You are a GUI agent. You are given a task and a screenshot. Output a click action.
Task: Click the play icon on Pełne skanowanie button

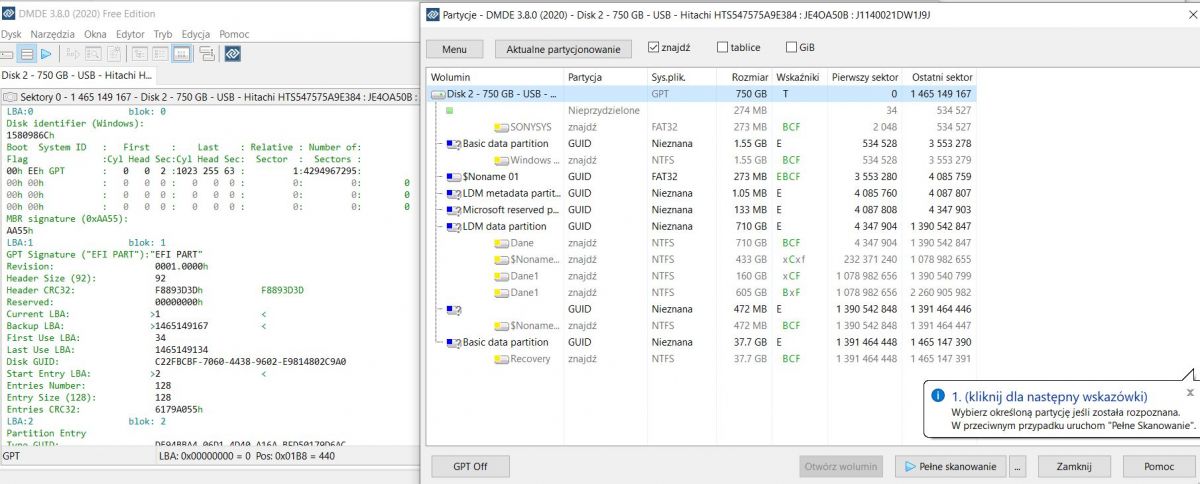pyautogui.click(x=910, y=467)
